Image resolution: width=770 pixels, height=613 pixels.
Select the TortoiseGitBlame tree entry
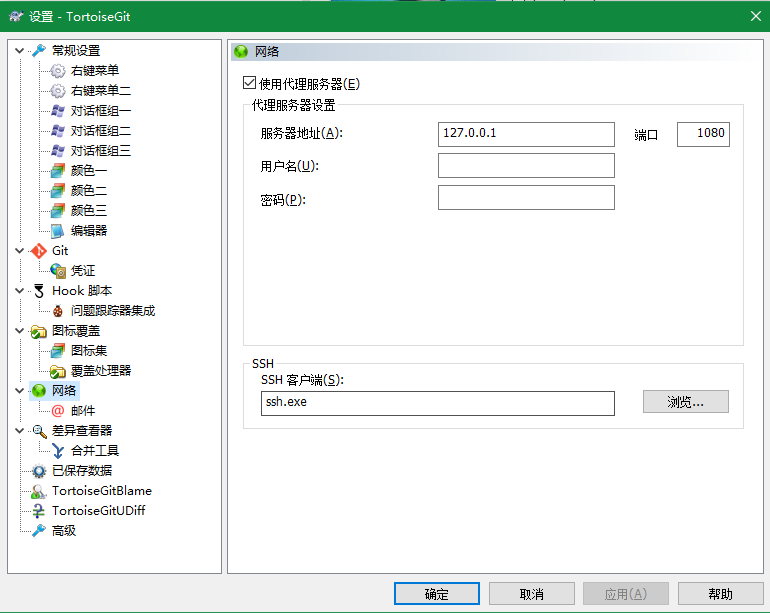(x=102, y=491)
